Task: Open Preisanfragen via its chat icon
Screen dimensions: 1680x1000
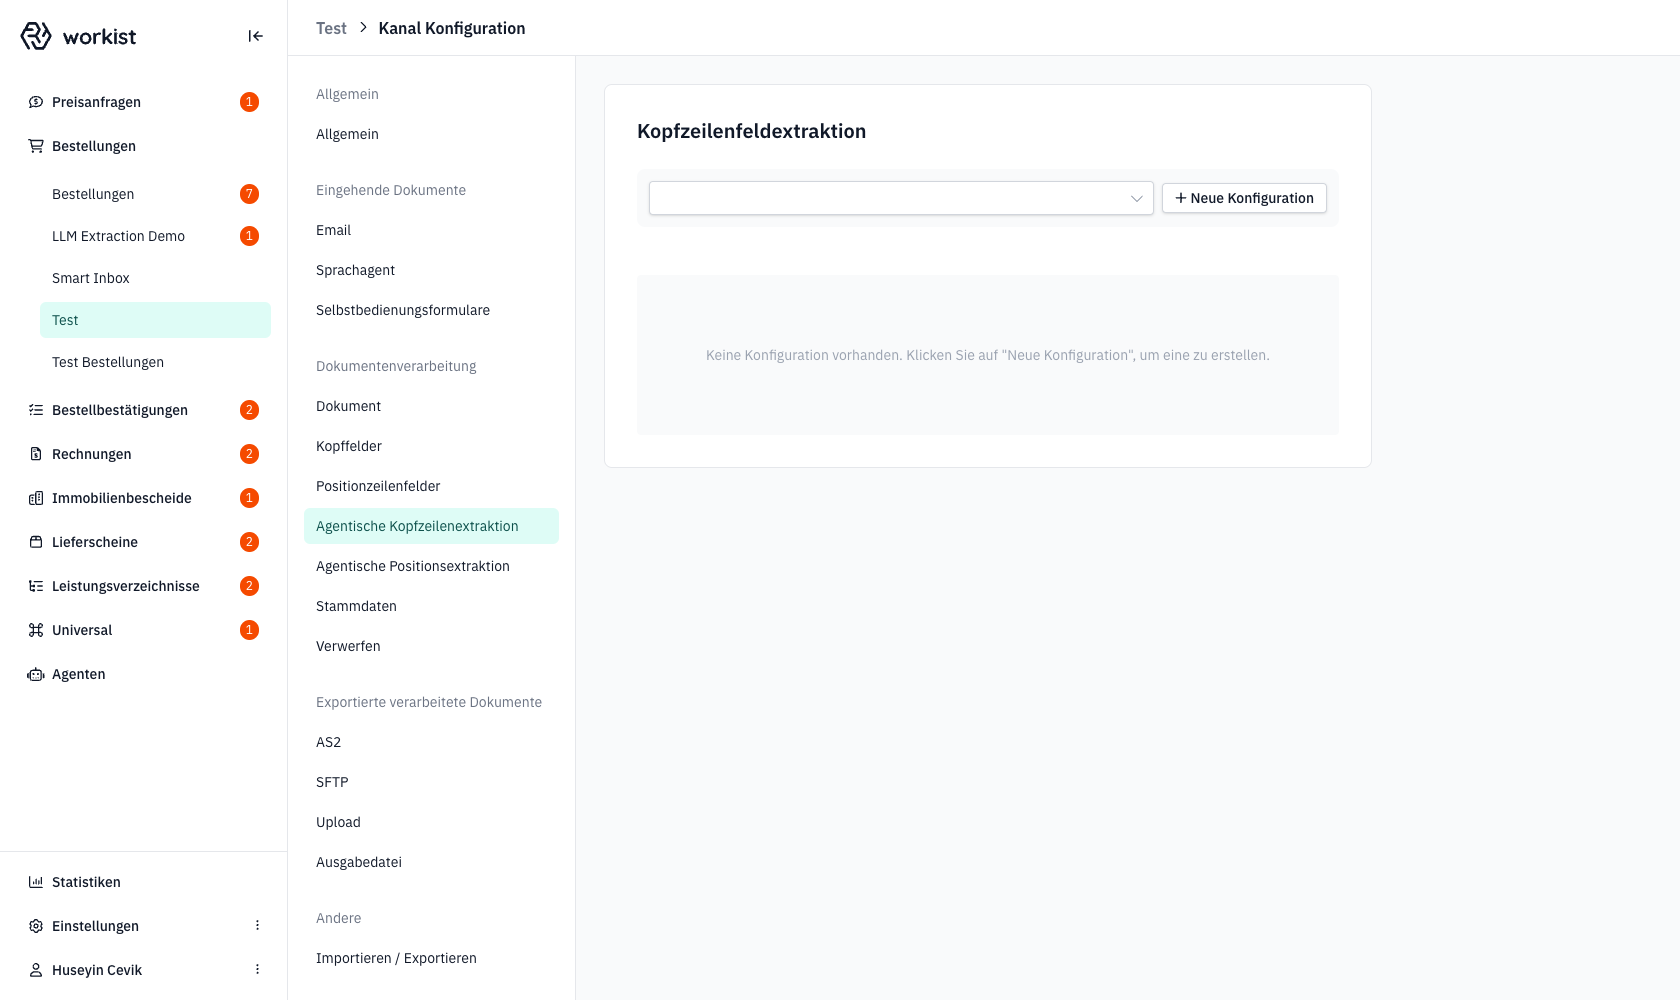Action: pyautogui.click(x=36, y=102)
